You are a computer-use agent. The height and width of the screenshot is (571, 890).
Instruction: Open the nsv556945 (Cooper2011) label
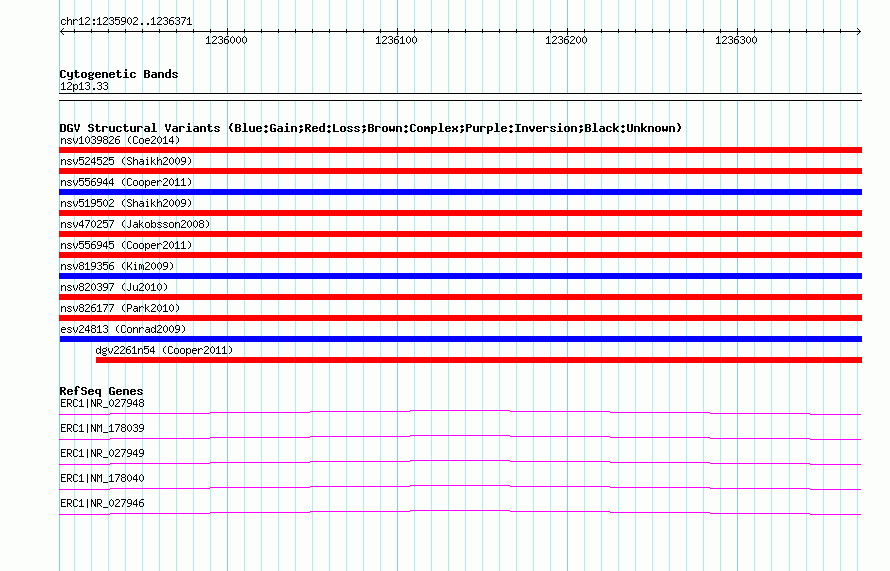pyautogui.click(x=126, y=245)
